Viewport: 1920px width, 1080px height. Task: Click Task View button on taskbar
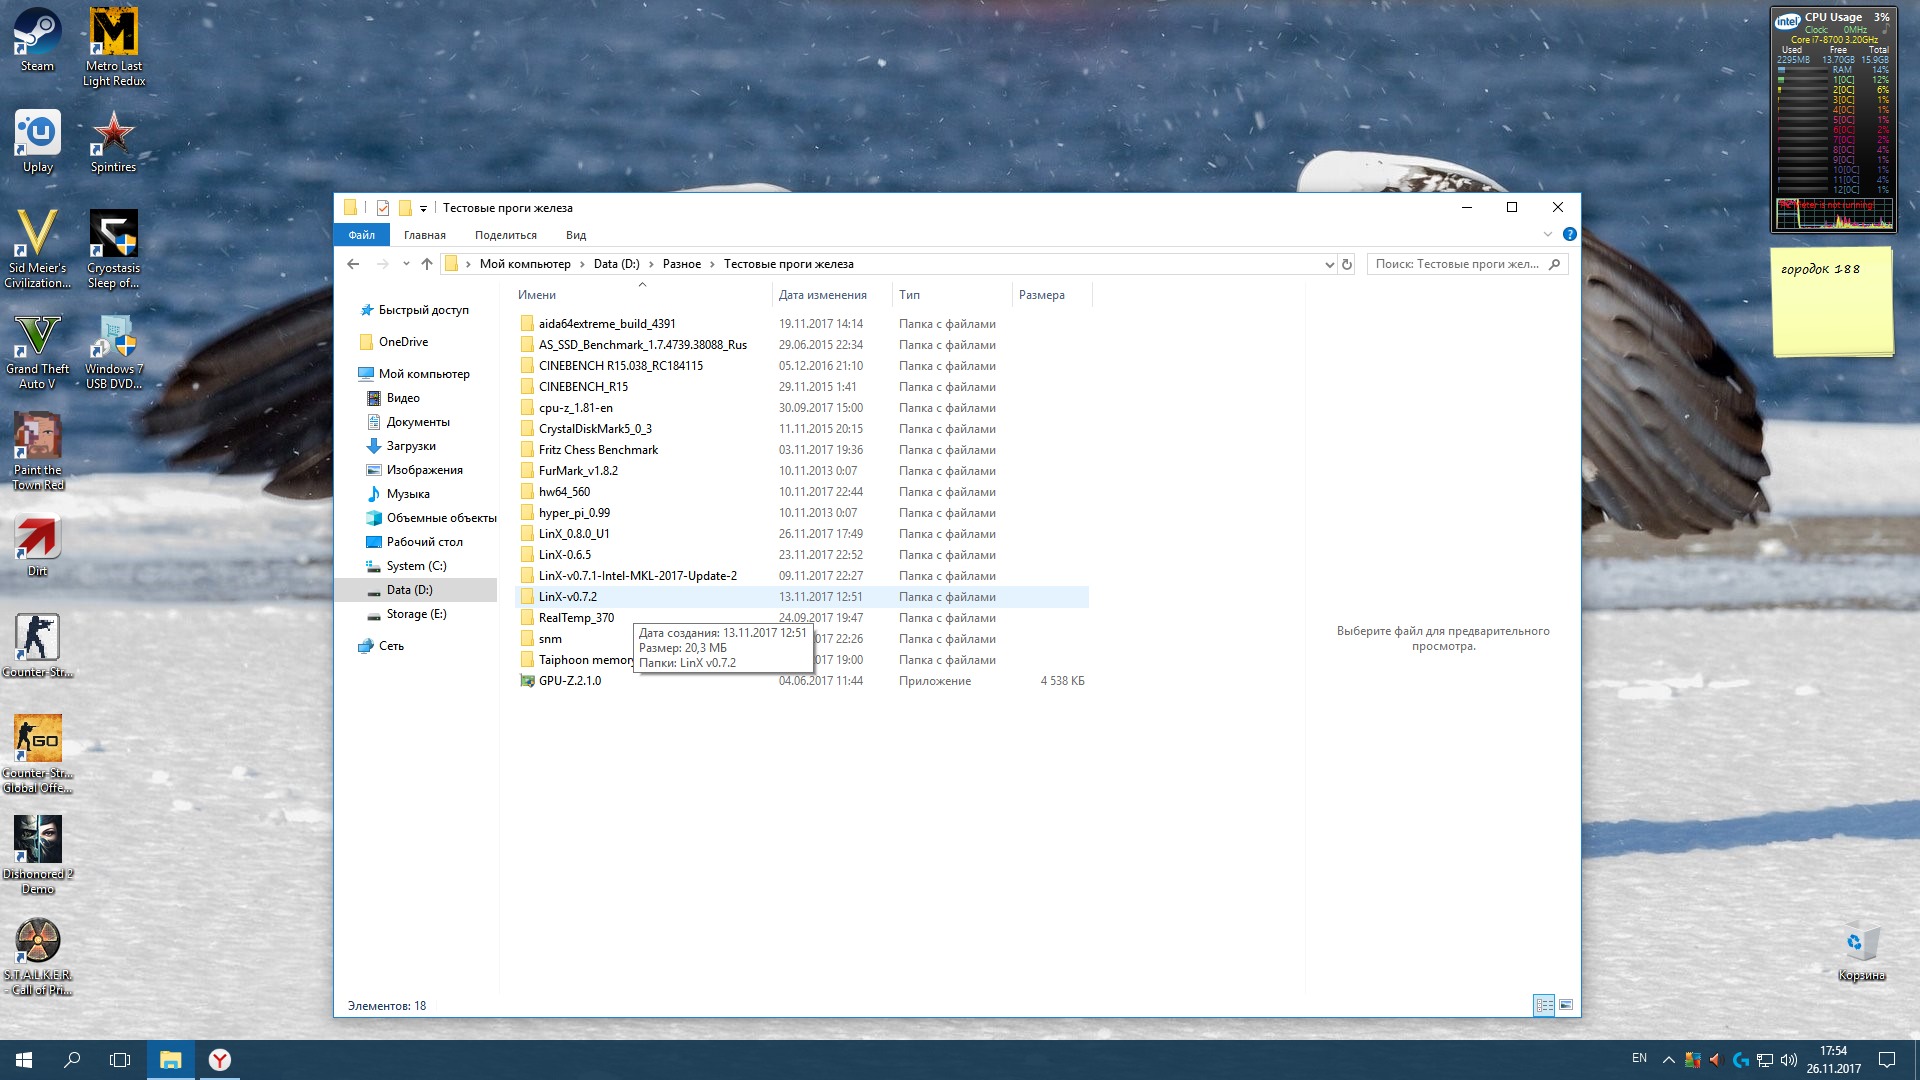pyautogui.click(x=120, y=1060)
